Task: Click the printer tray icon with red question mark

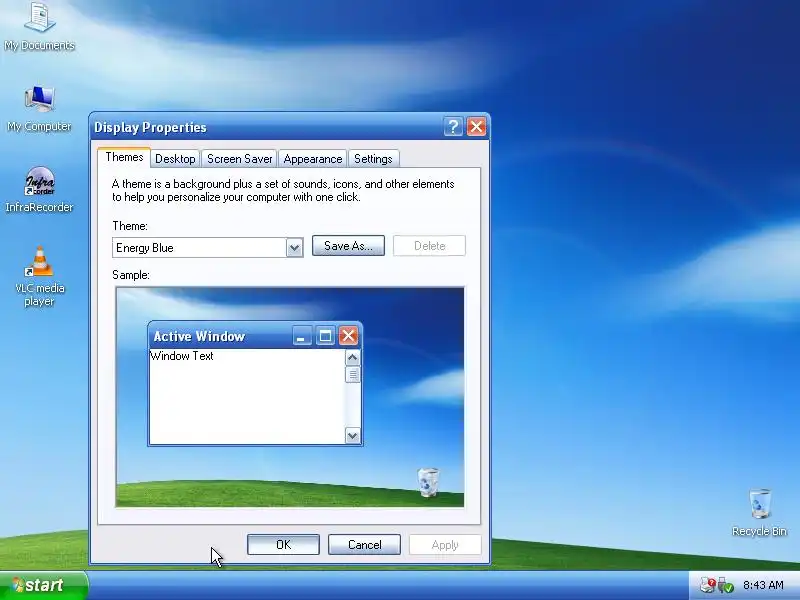Action: [x=708, y=585]
